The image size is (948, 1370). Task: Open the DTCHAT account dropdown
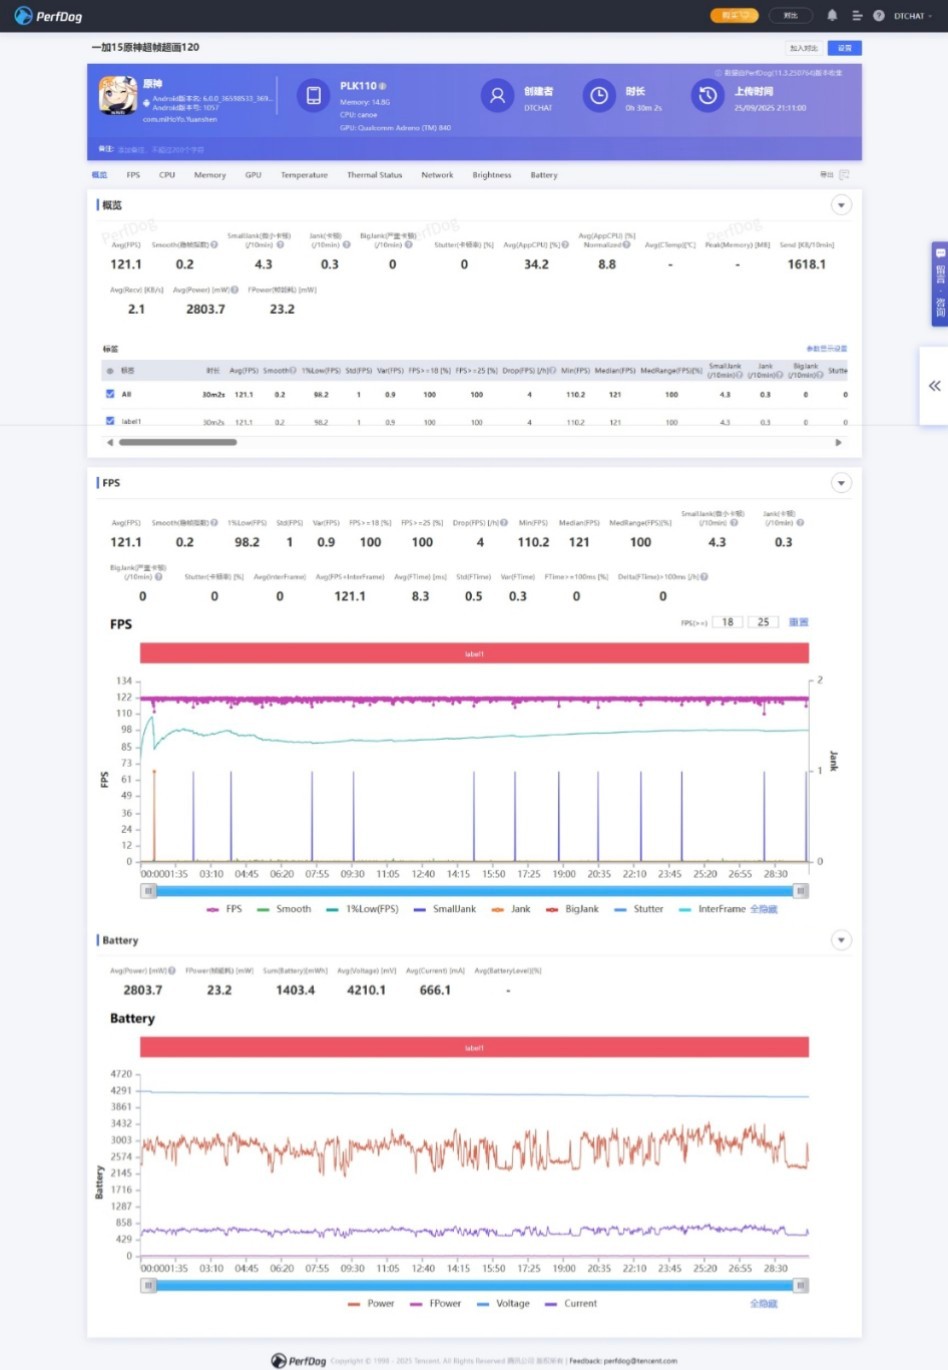[912, 16]
